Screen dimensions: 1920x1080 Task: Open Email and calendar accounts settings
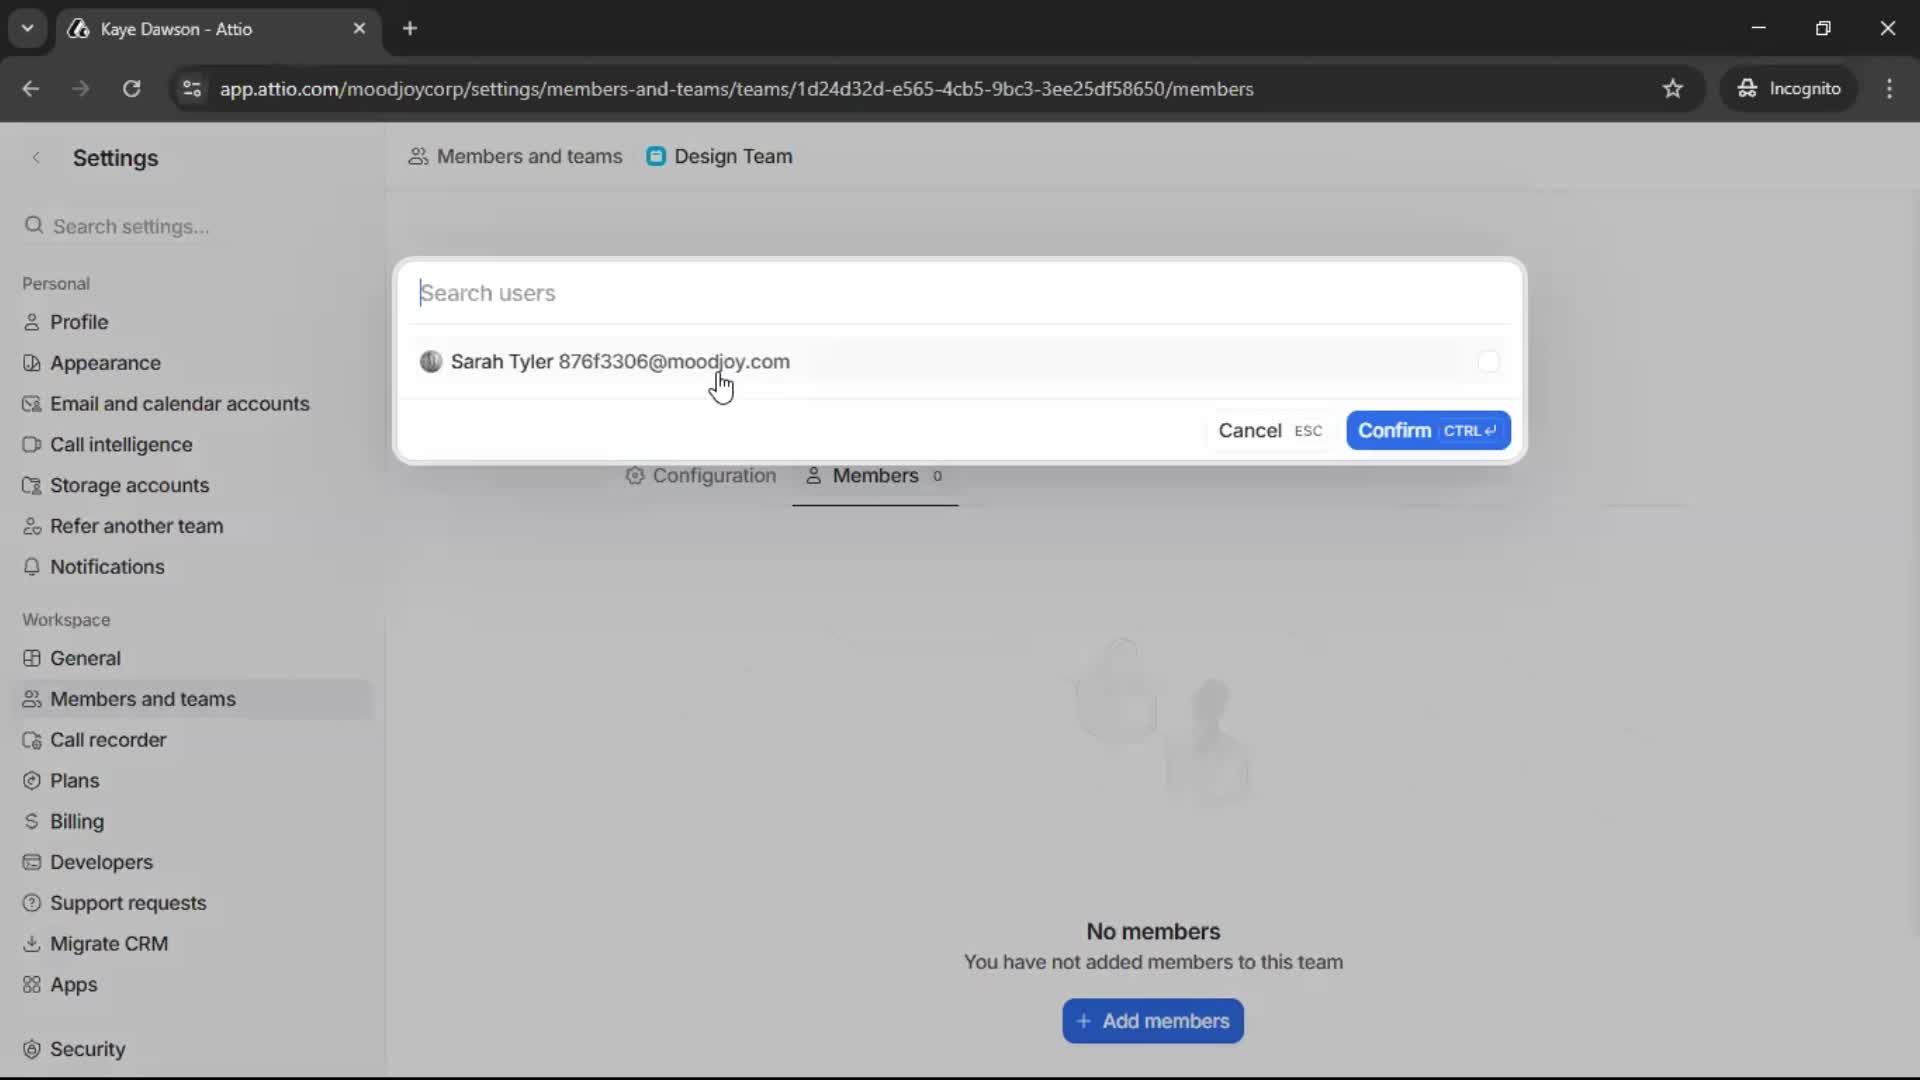(x=180, y=403)
